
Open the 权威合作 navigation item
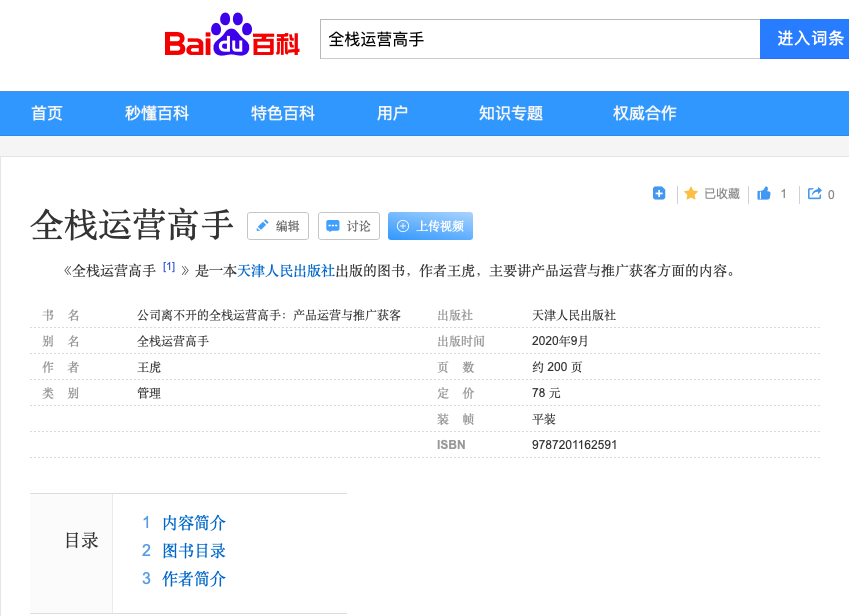coord(645,113)
